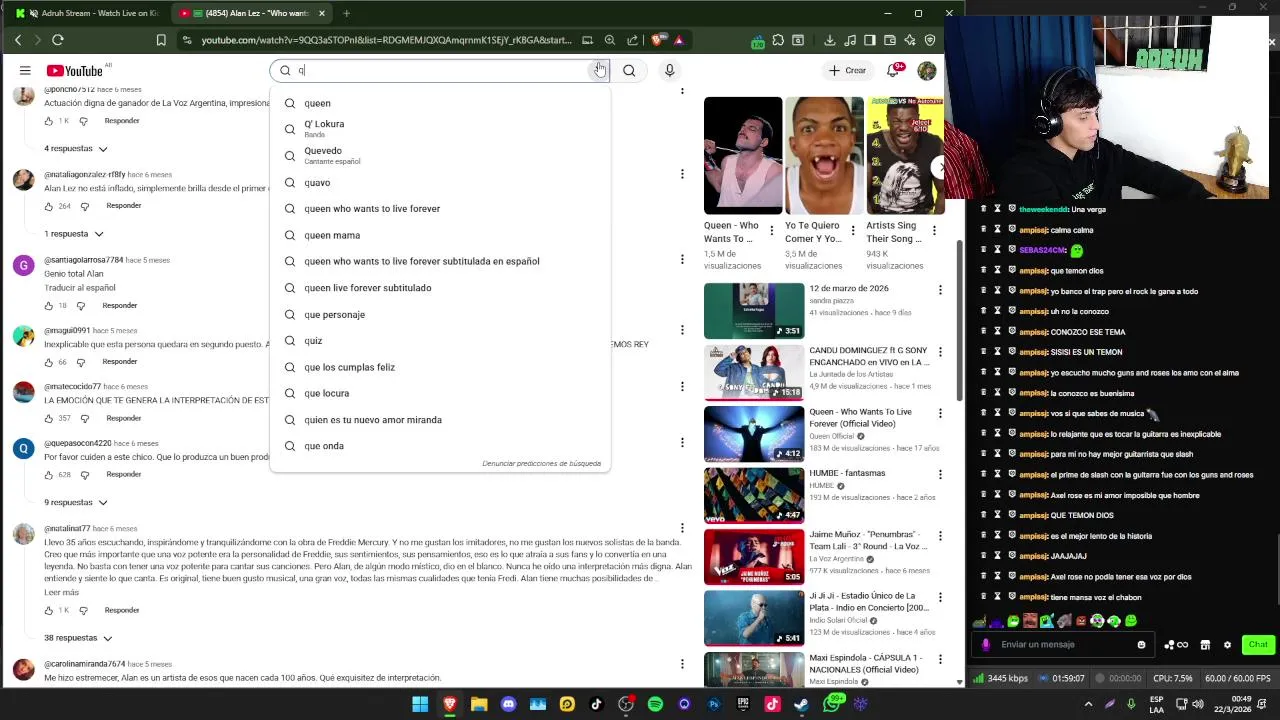Open the emoji picker in Kick chat
1280x720 pixels.
(1141, 644)
